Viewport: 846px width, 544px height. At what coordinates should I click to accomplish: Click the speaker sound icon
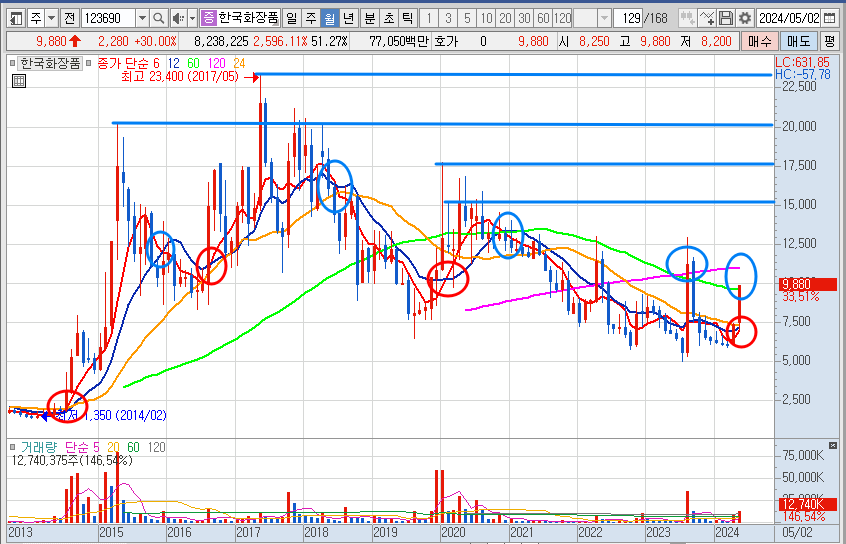pyautogui.click(x=178, y=18)
